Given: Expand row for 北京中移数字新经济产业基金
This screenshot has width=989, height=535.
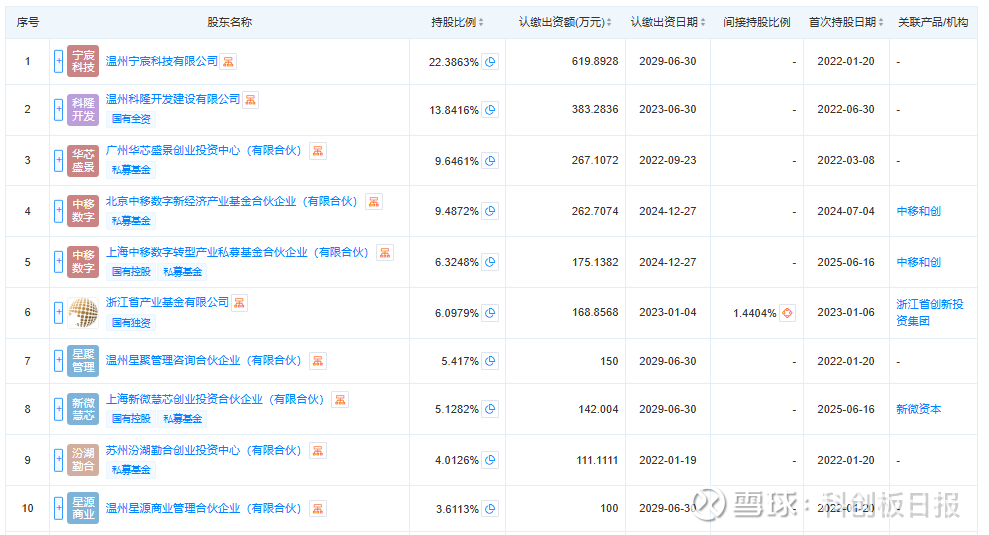Looking at the screenshot, I should (58, 211).
